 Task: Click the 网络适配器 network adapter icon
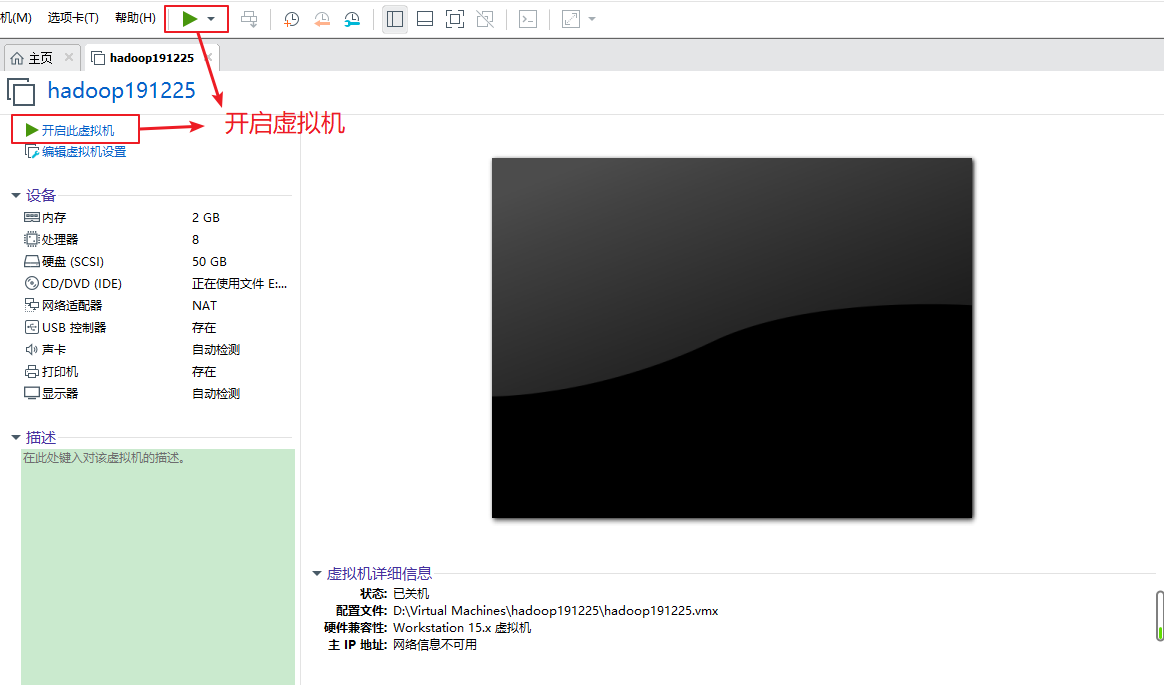click(31, 305)
